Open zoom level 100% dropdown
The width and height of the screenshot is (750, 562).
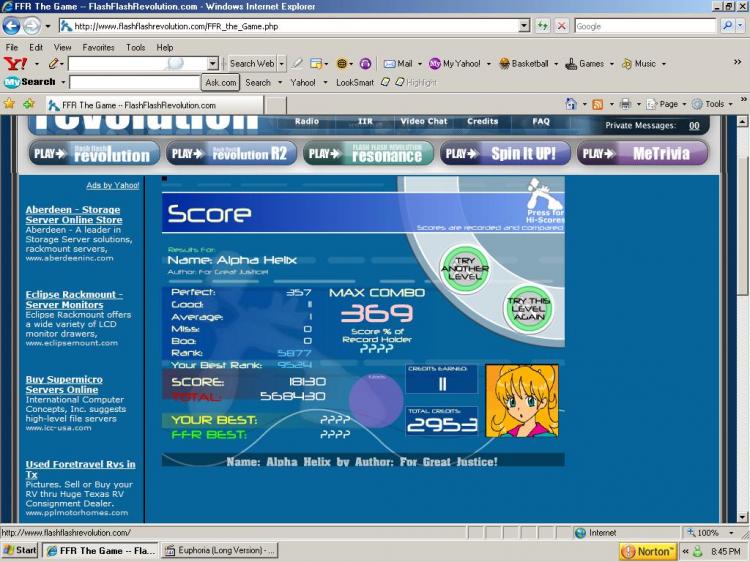point(731,532)
